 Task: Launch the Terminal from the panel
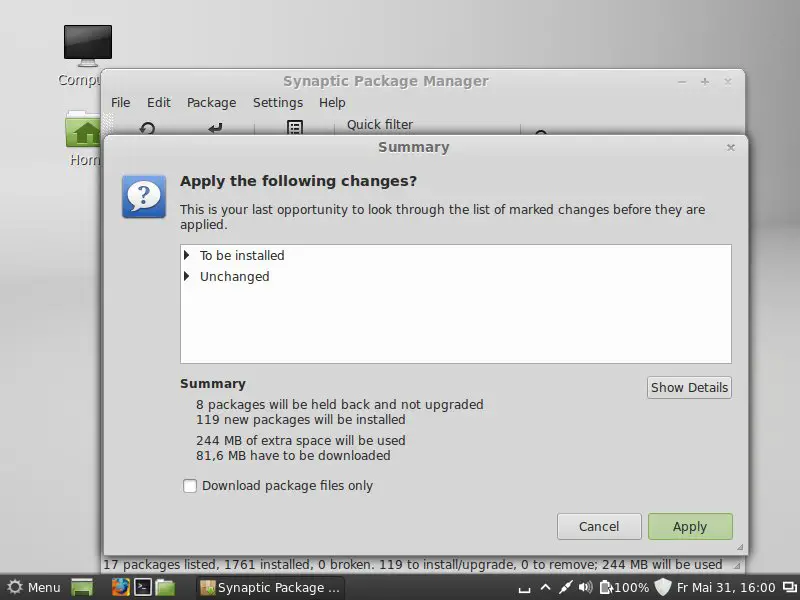(142, 588)
